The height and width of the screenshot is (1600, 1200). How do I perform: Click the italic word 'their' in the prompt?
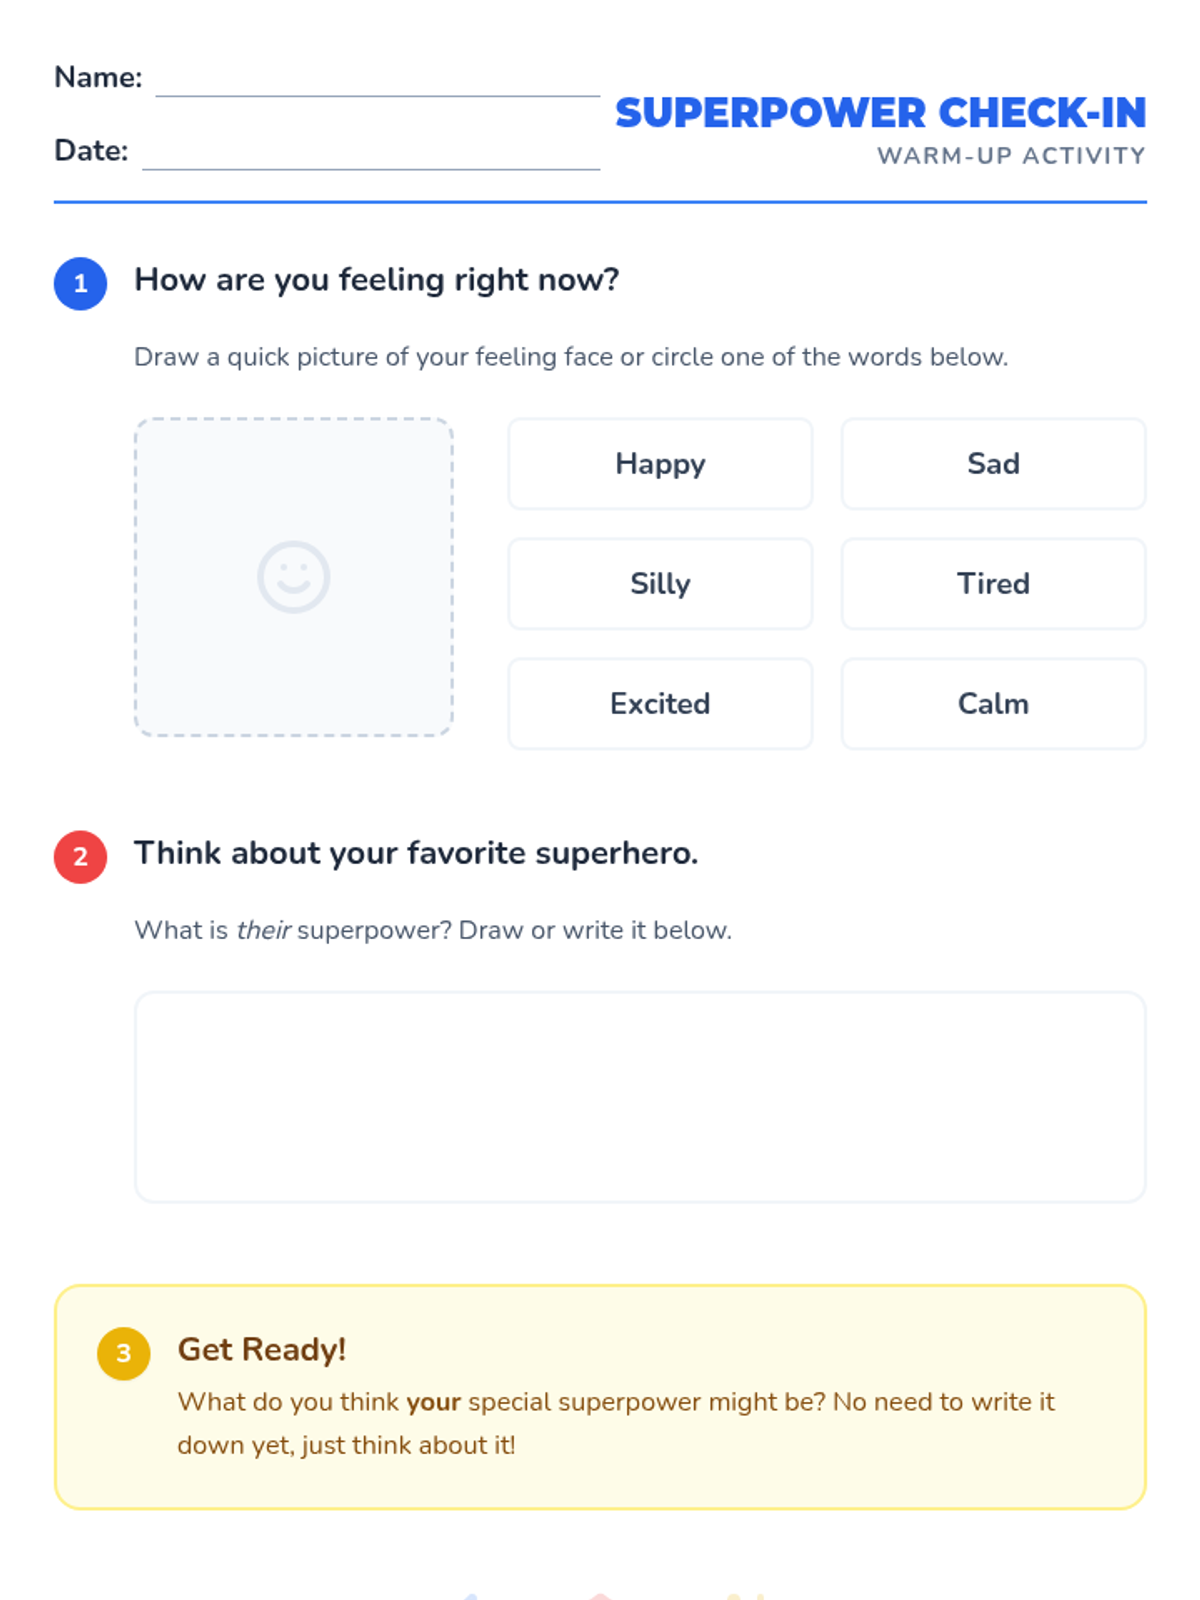(x=263, y=930)
